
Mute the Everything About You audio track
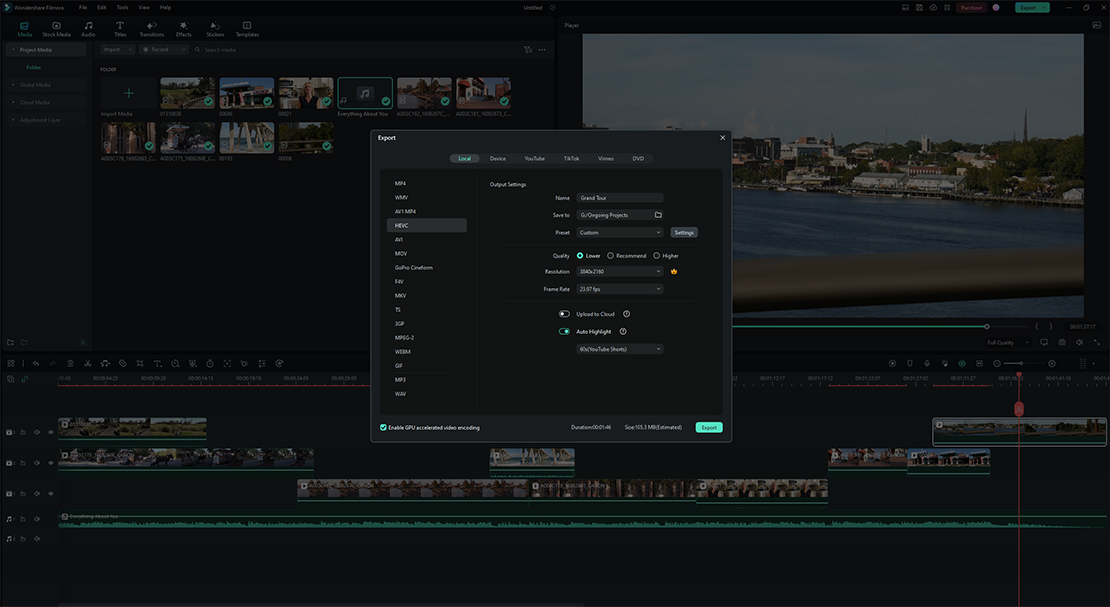pyautogui.click(x=37, y=519)
